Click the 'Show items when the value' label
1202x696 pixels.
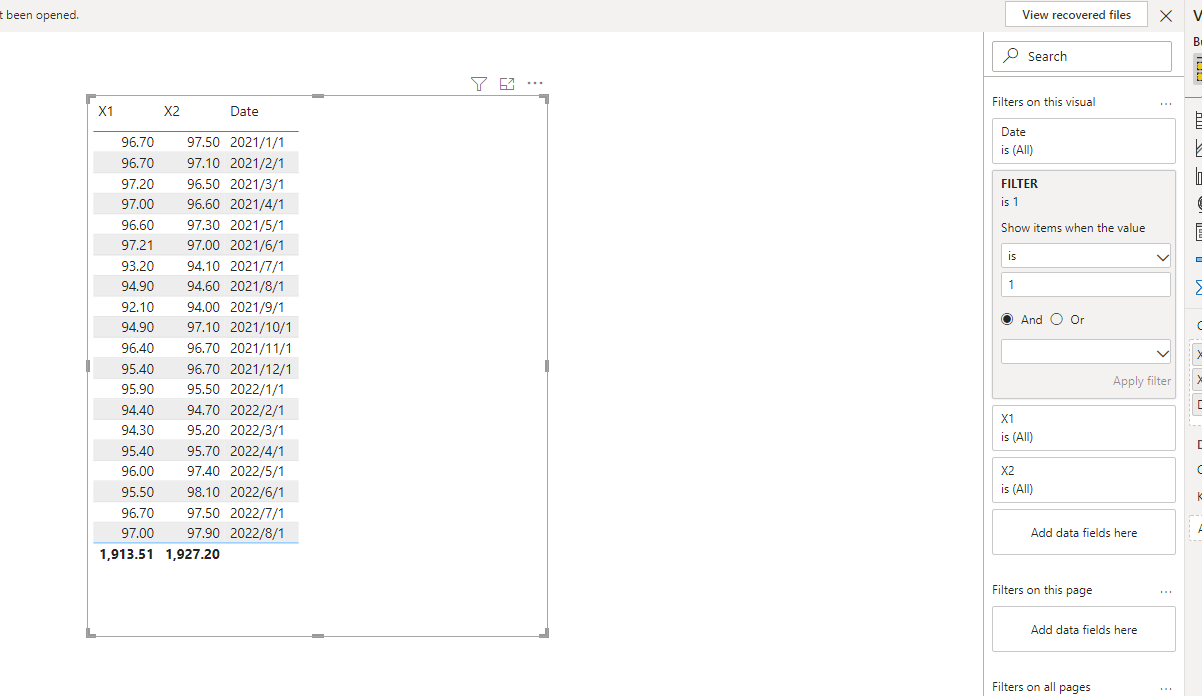pyautogui.click(x=1073, y=228)
